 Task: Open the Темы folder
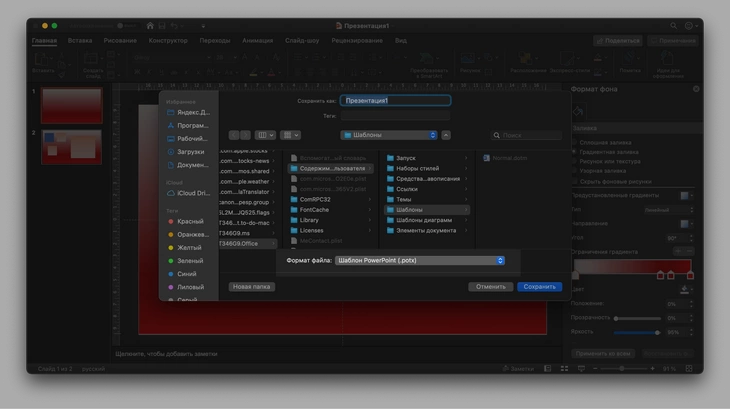427,199
